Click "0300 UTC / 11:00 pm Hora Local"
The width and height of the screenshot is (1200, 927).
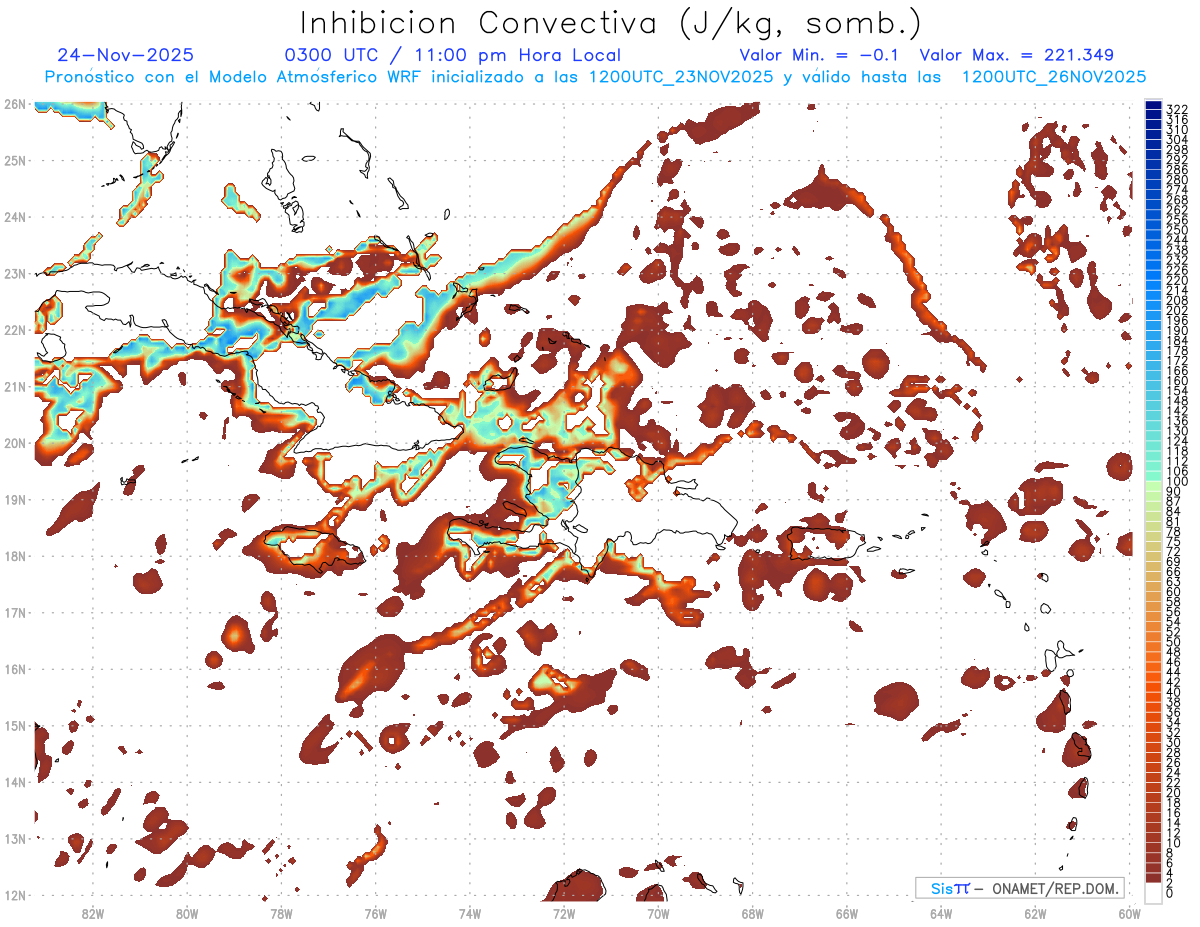point(452,55)
